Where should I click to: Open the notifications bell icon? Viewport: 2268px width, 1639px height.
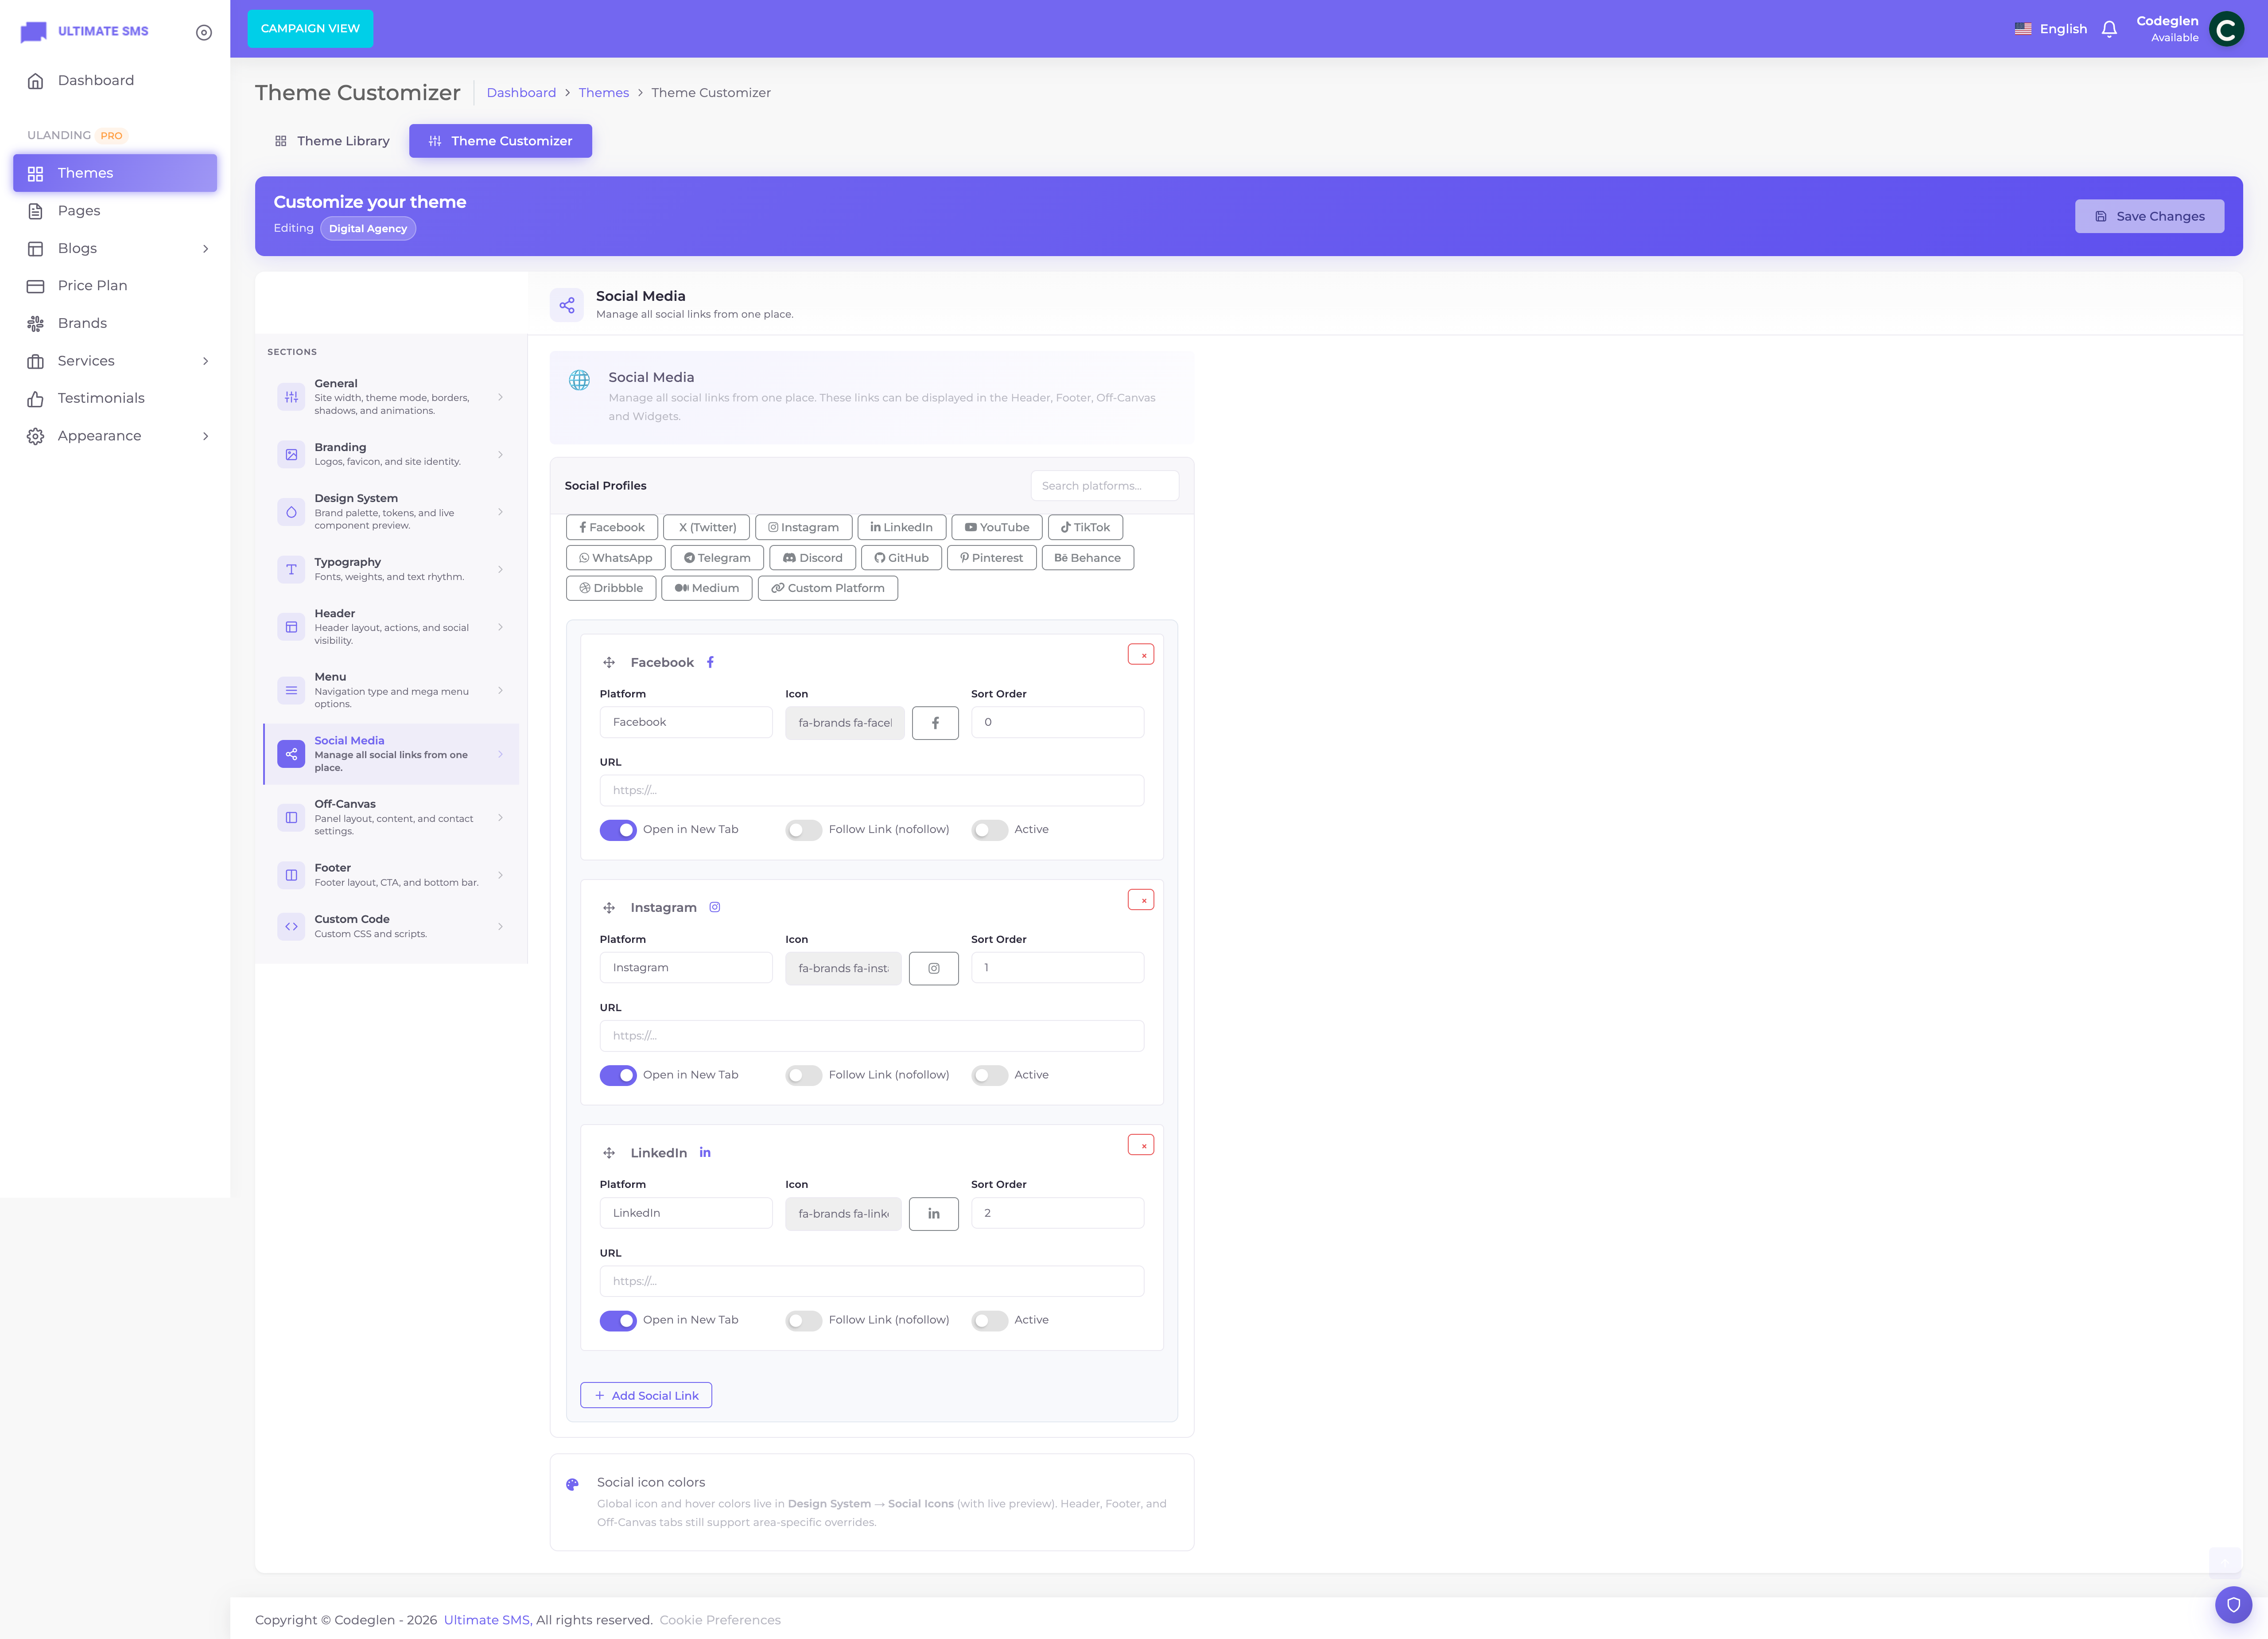click(2109, 29)
